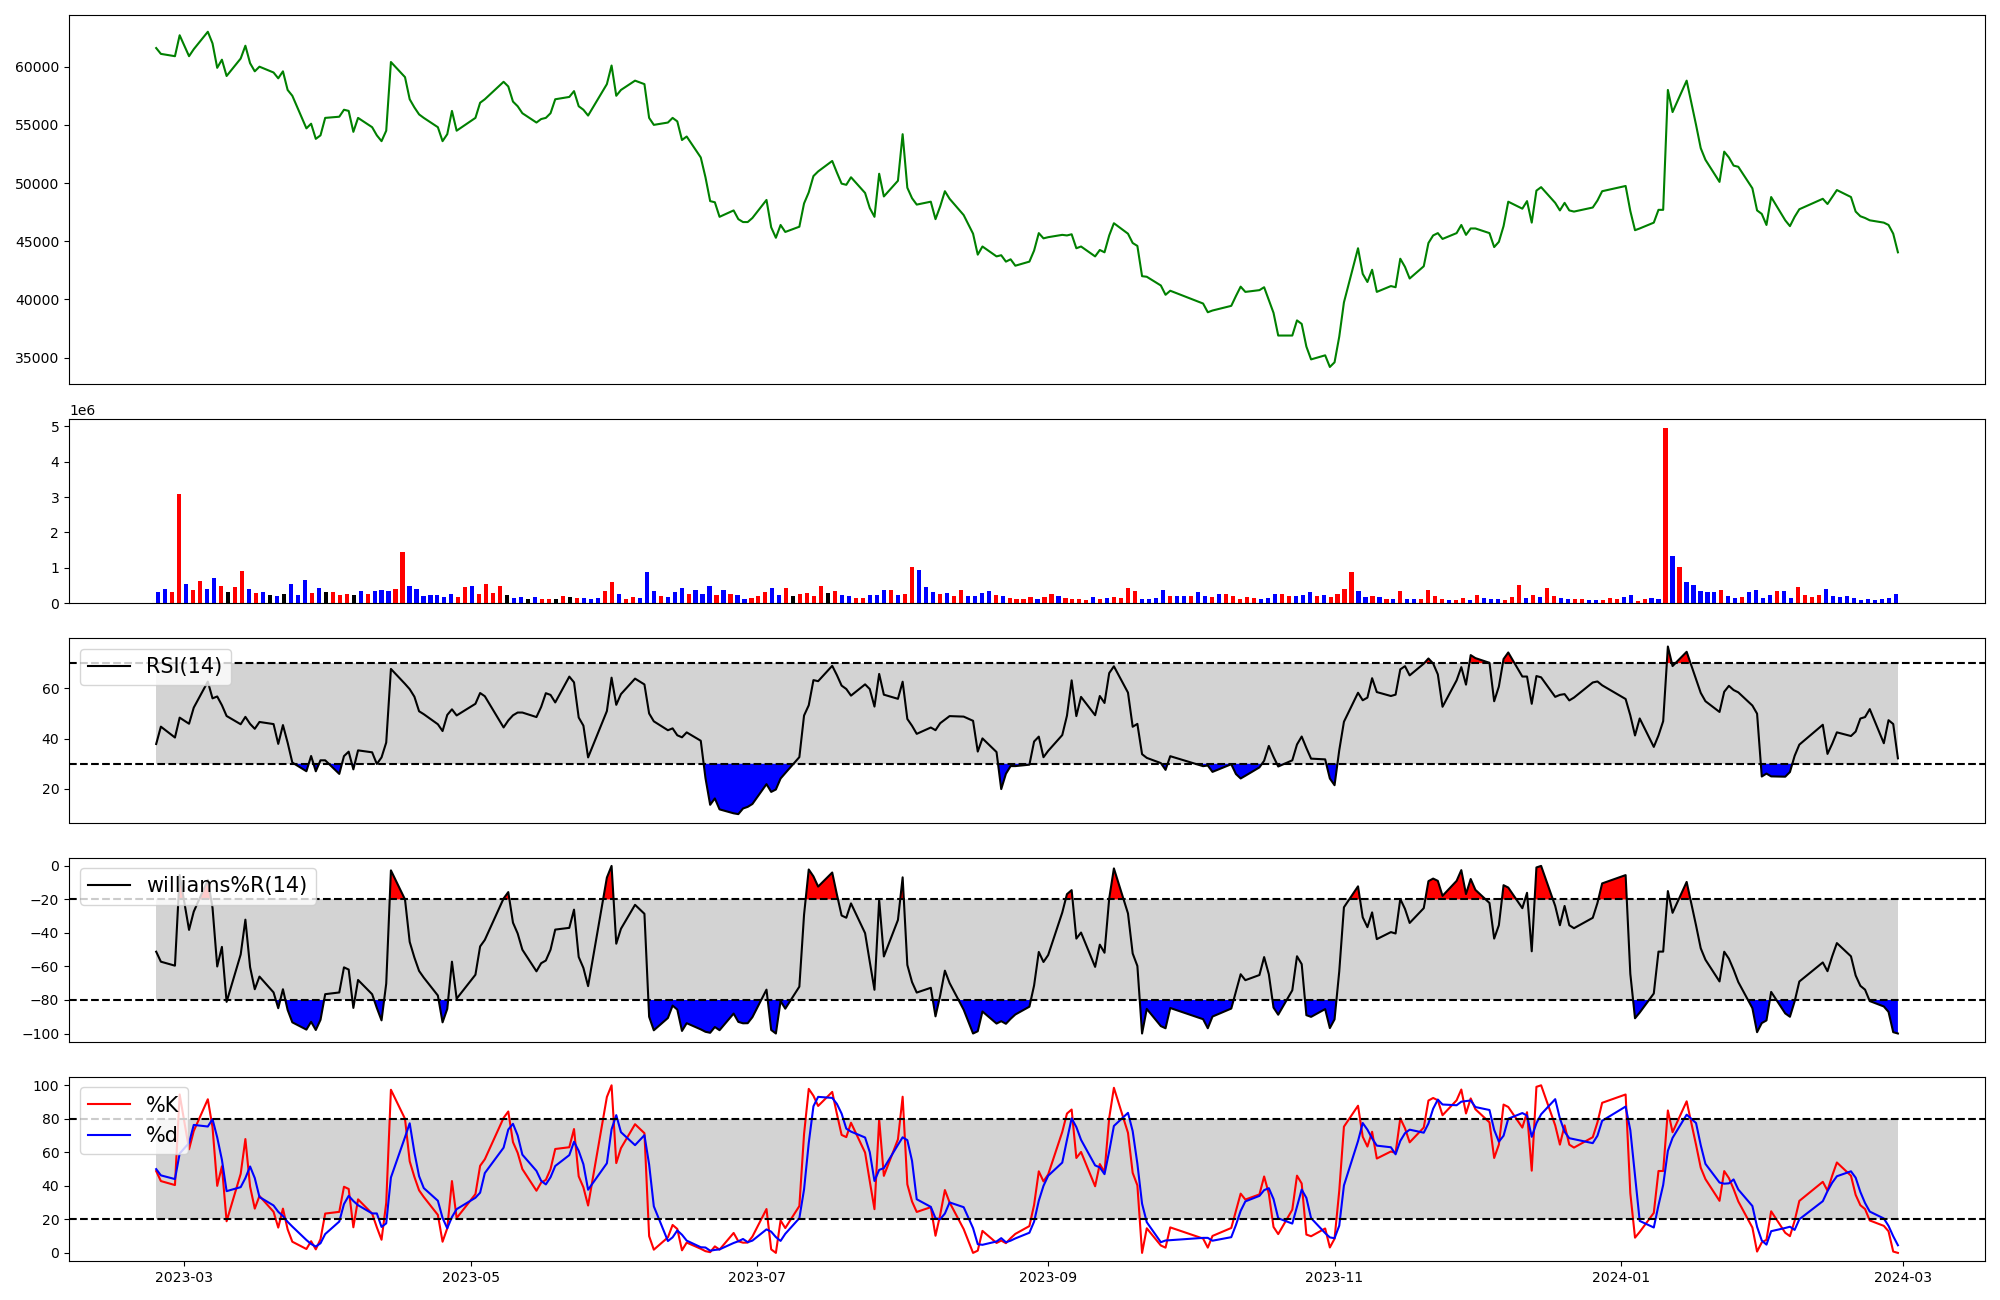Viewport: 2000px width, 1300px height.
Task: Click the 2023-05 x-axis date label
Action: click(x=470, y=1277)
